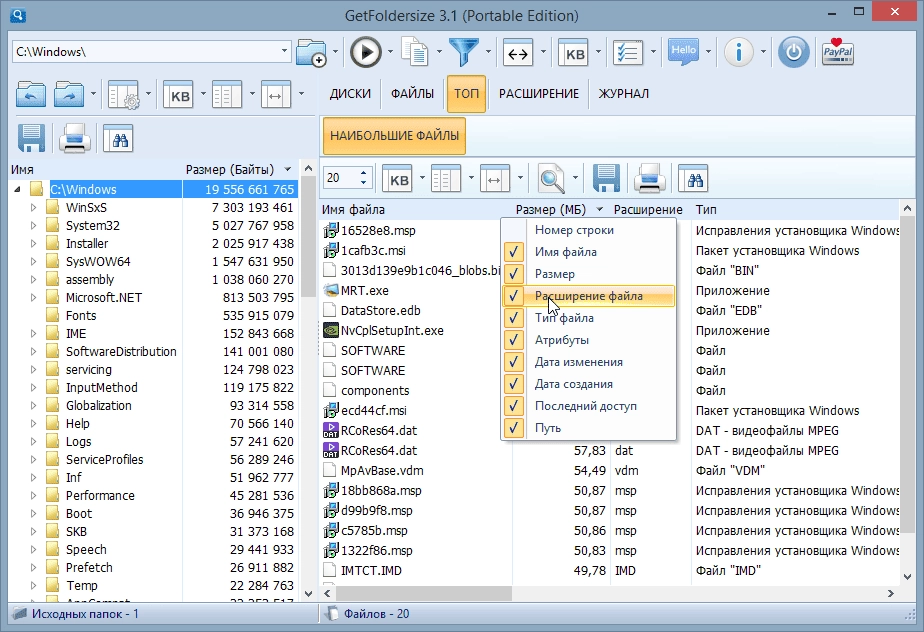924x632 pixels.
Task: Click the НАИБОЛЬШИЕ ФАЙЛЫ button
Action: pos(394,136)
